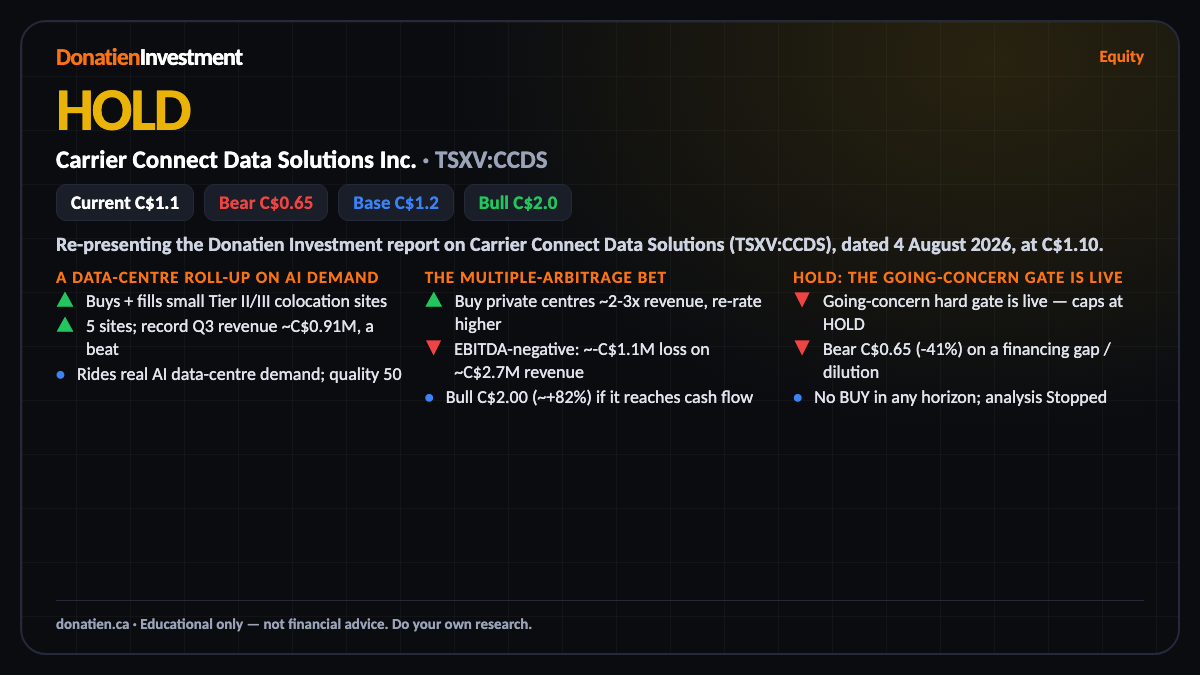Click the green up-triangle next to '5 sites; record Q3 revenue'
The height and width of the screenshot is (675, 1200).
coord(64,324)
